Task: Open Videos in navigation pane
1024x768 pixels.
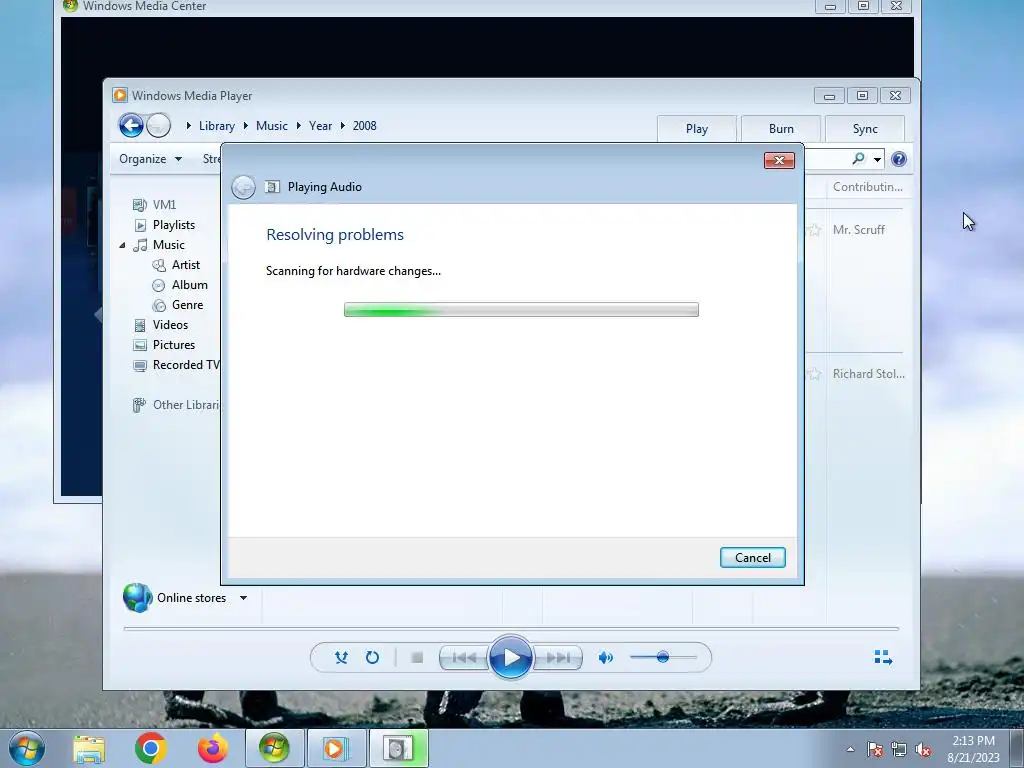Action: click(x=170, y=325)
